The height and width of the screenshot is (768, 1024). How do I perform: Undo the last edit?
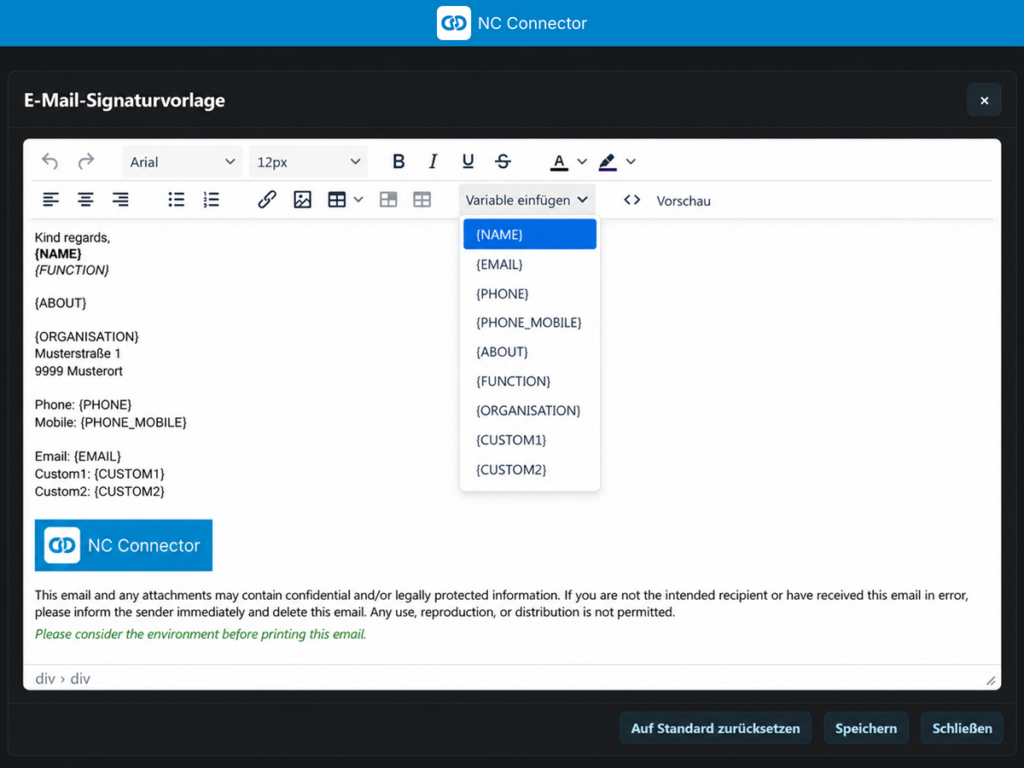point(50,161)
